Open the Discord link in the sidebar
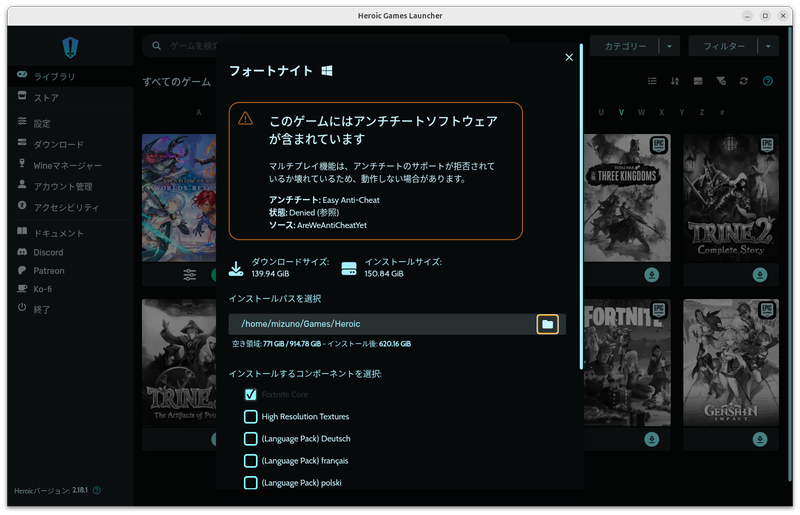The width and height of the screenshot is (800, 515). tap(70, 252)
